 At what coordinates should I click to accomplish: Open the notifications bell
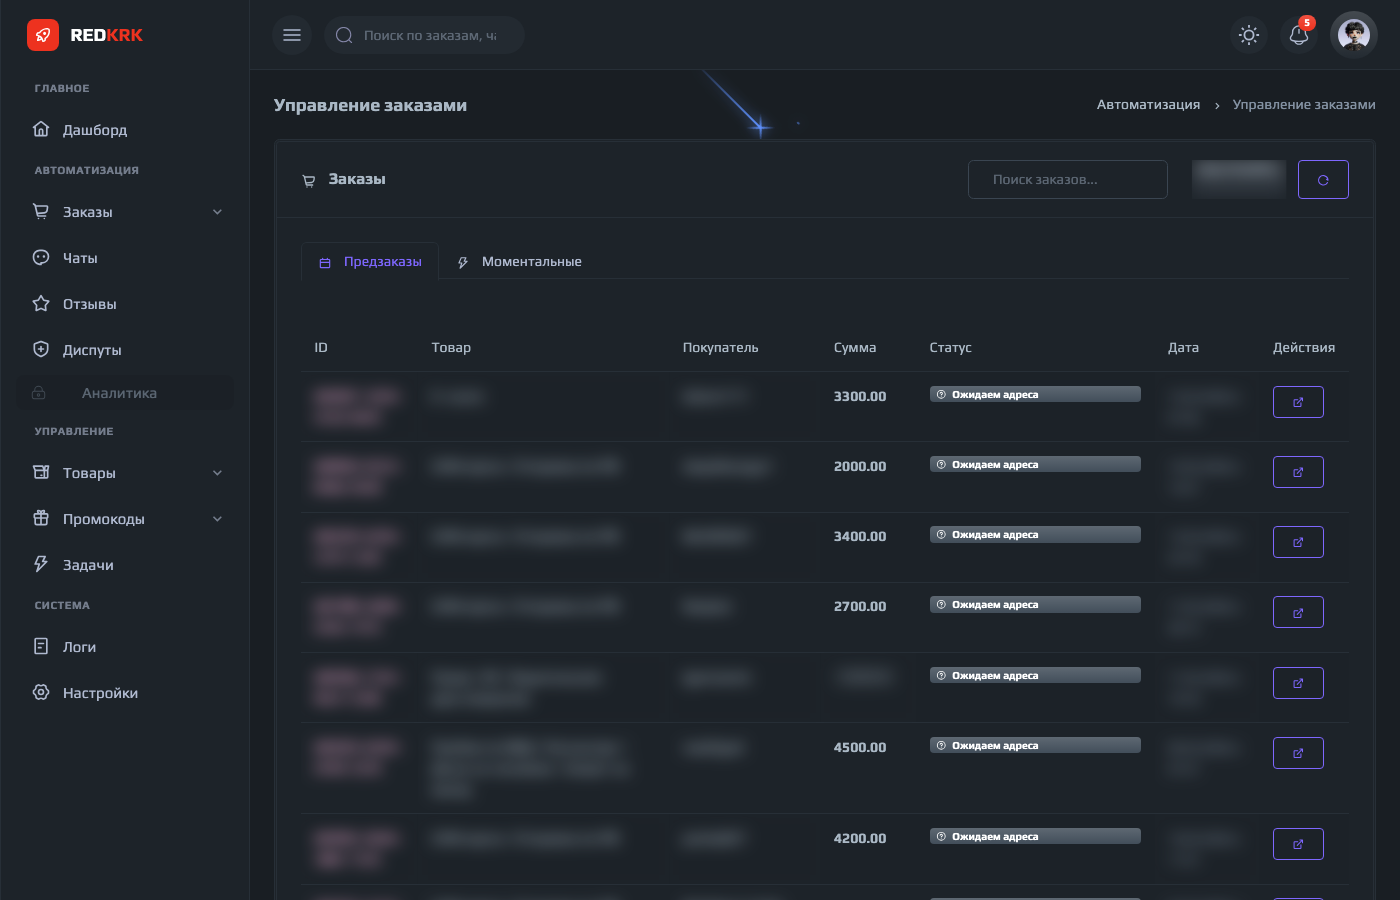tap(1299, 35)
